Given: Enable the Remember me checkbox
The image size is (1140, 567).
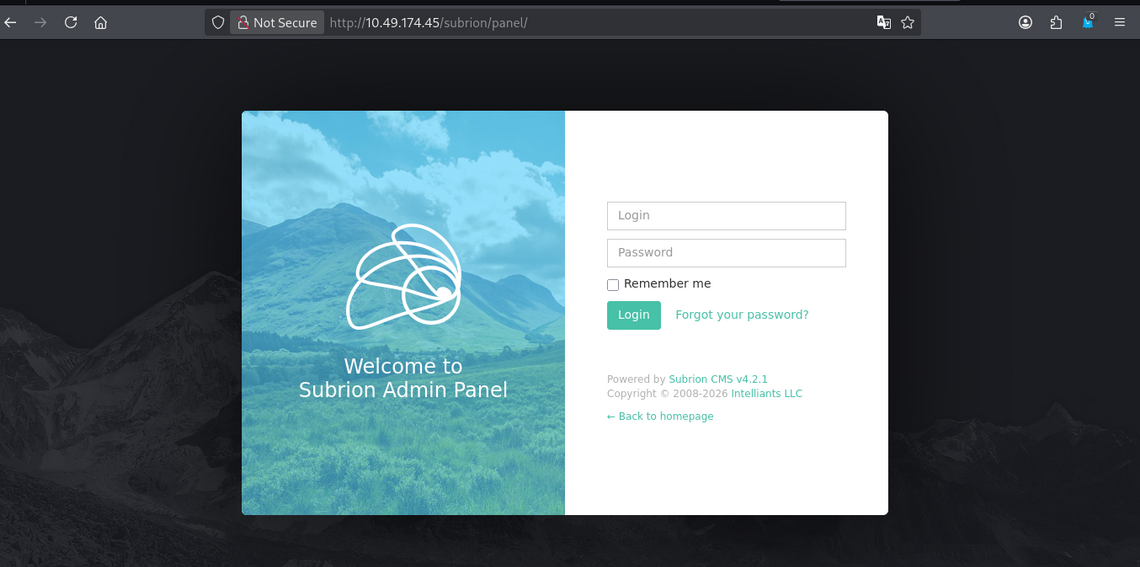Looking at the screenshot, I should point(613,285).
